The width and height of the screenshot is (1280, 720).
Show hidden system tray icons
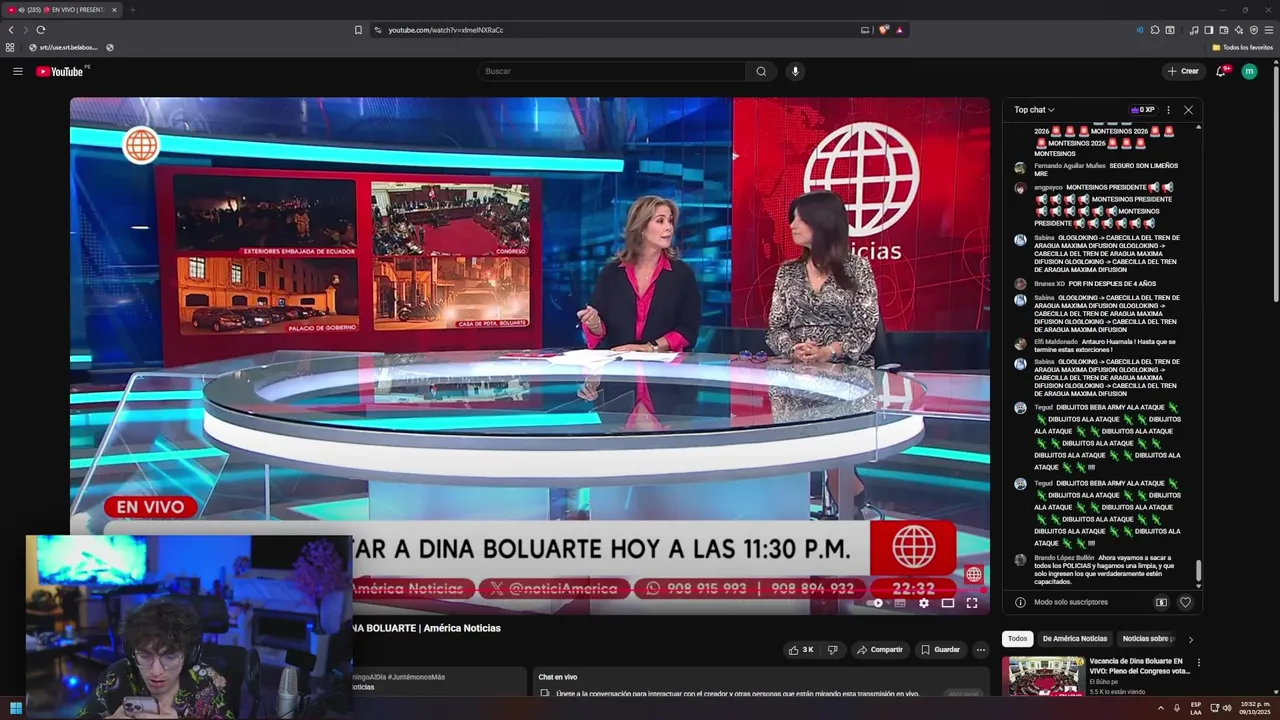(x=1161, y=708)
